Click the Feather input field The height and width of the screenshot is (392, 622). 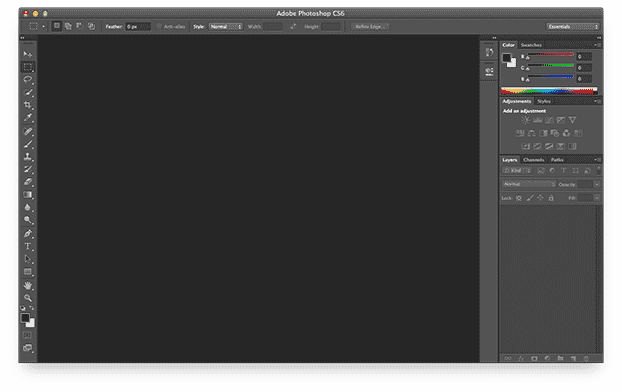[138, 27]
